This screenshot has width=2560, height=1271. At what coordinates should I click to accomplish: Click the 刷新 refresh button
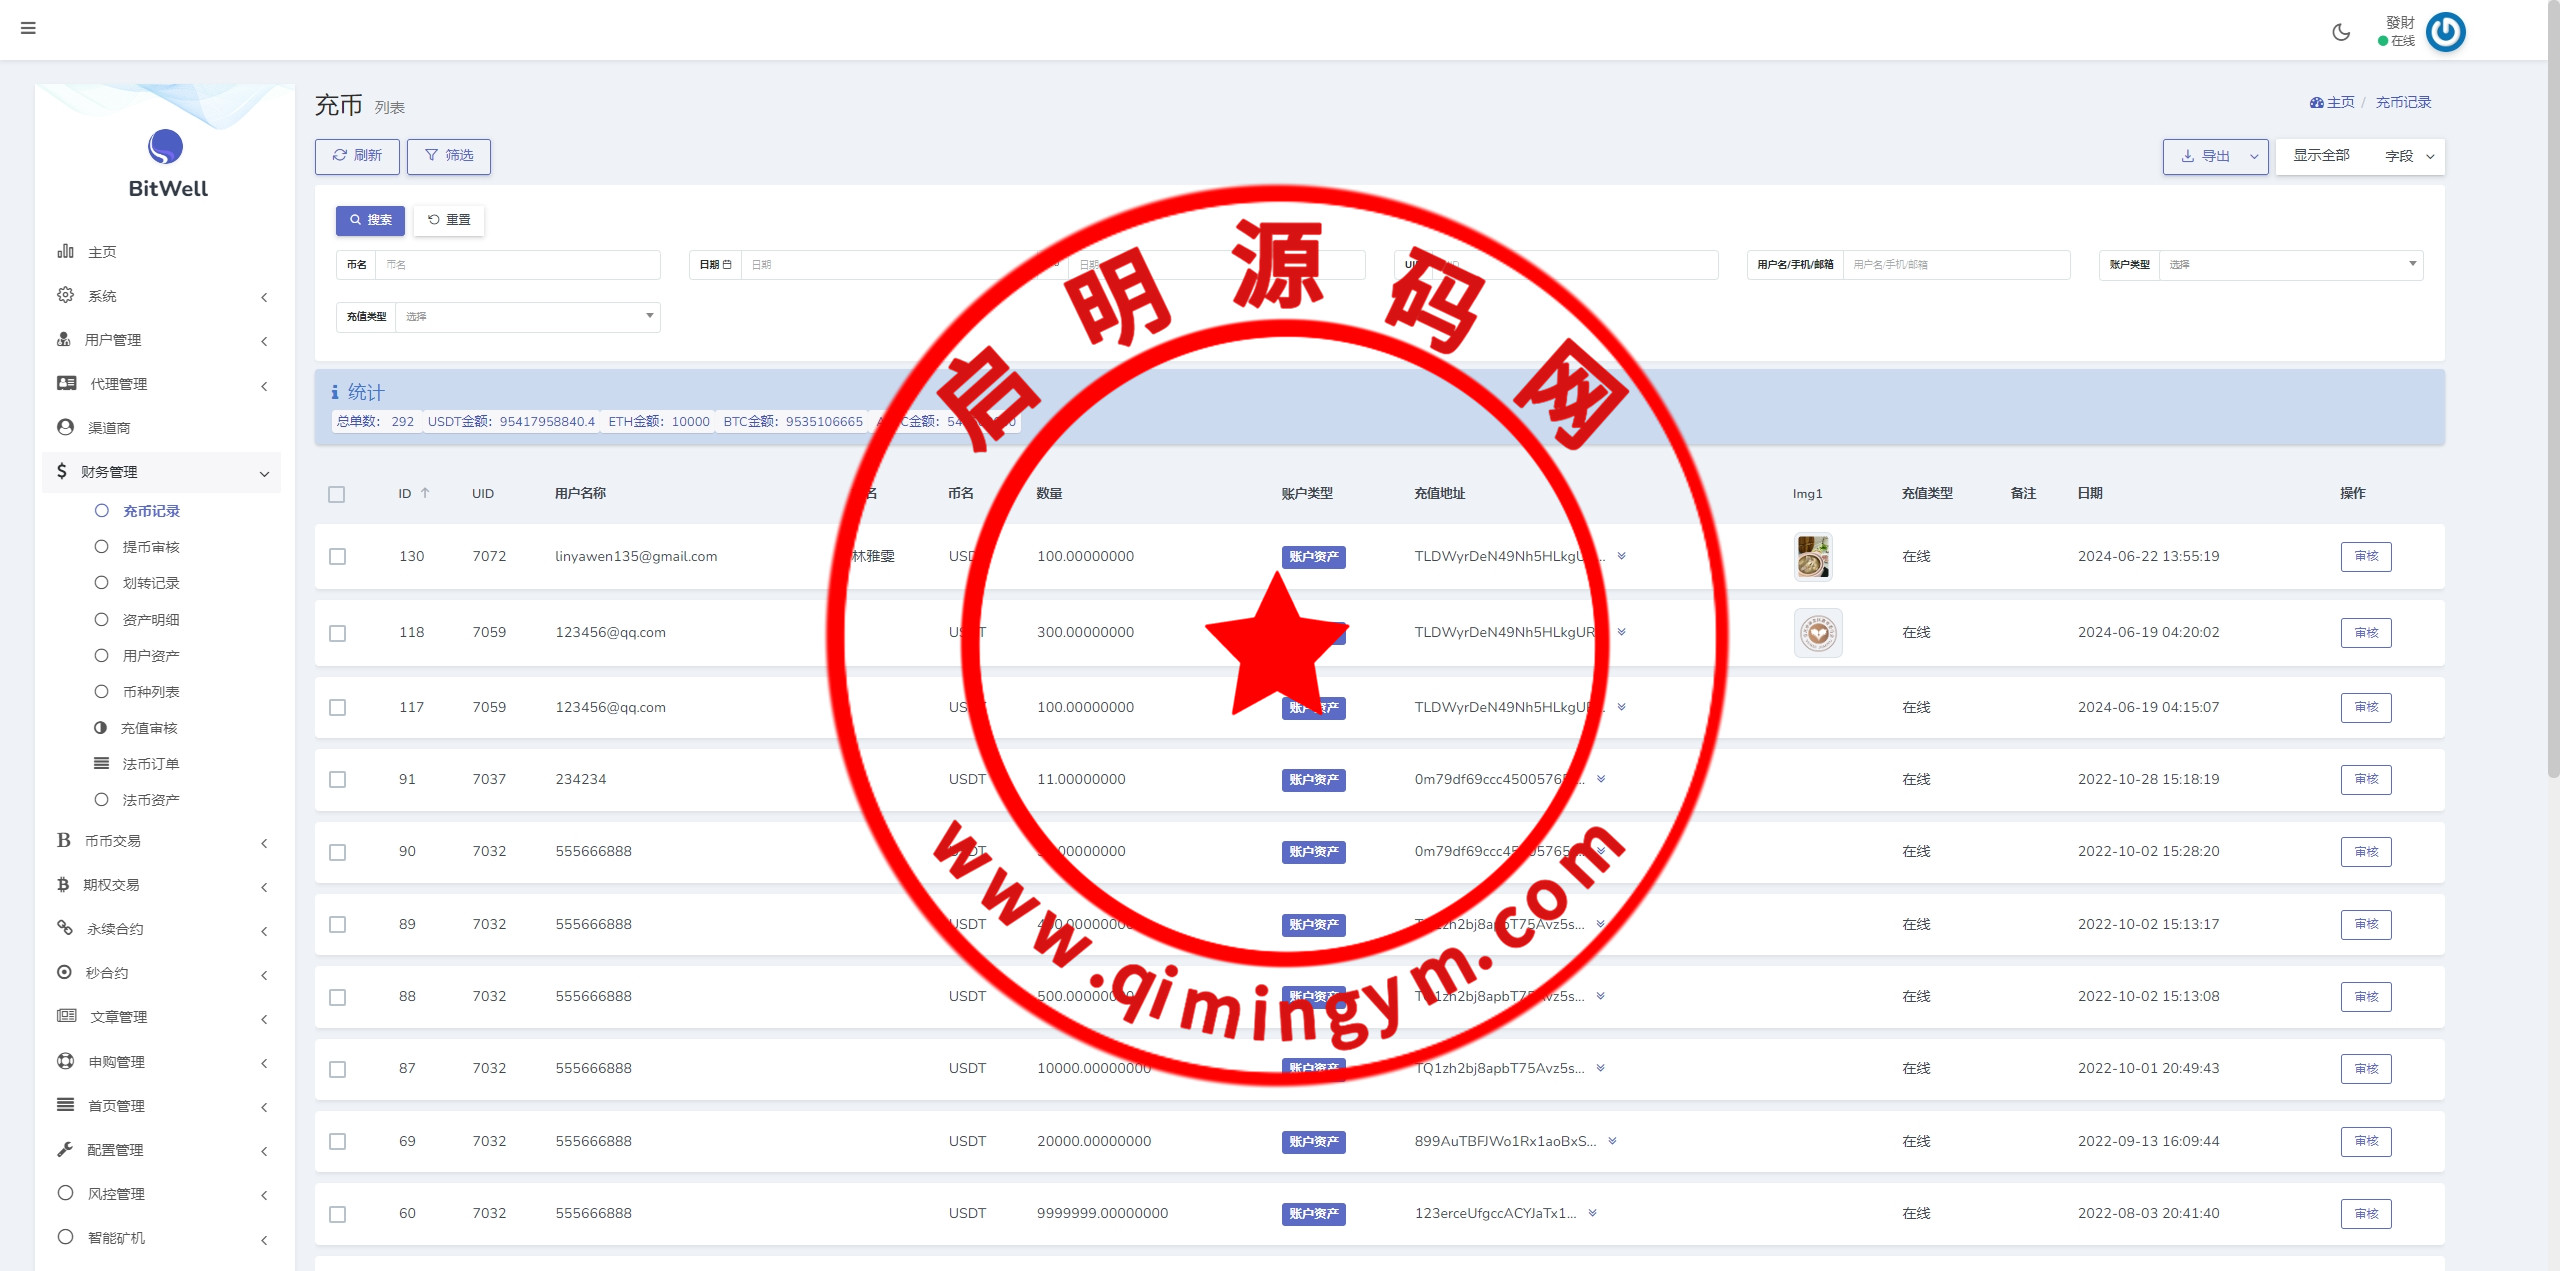(357, 156)
